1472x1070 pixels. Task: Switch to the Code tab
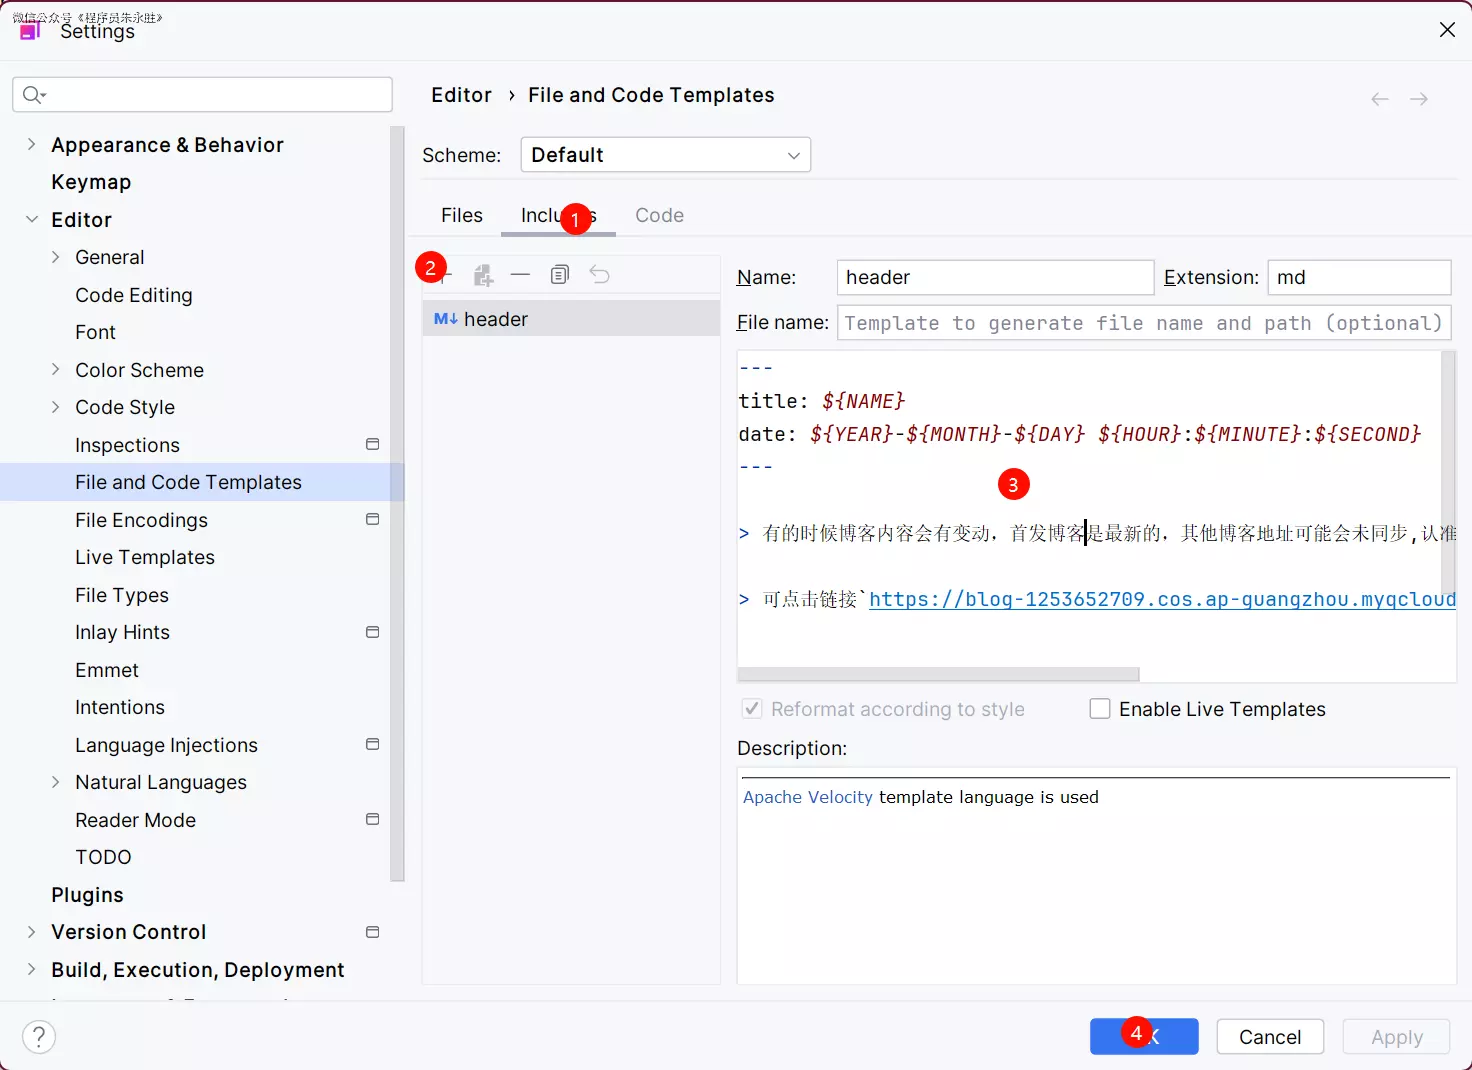659,215
